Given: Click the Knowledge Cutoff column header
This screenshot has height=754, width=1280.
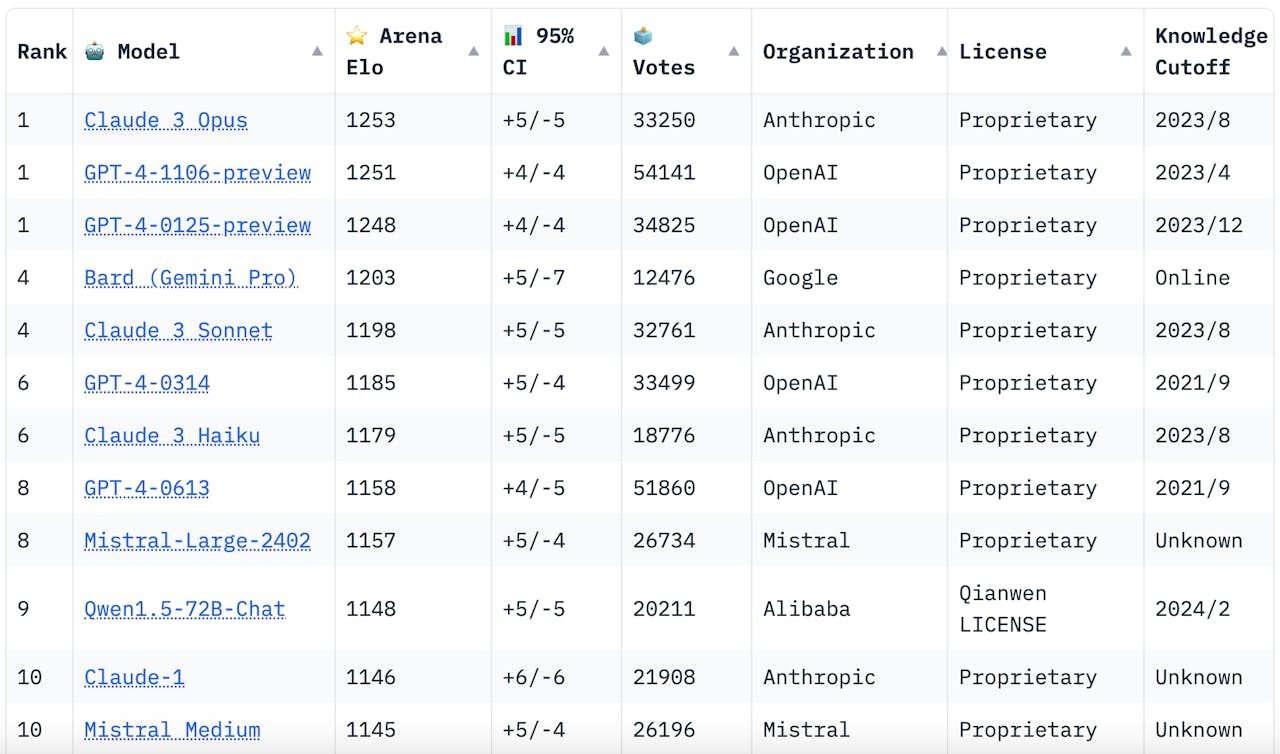Looking at the screenshot, I should (x=1209, y=51).
